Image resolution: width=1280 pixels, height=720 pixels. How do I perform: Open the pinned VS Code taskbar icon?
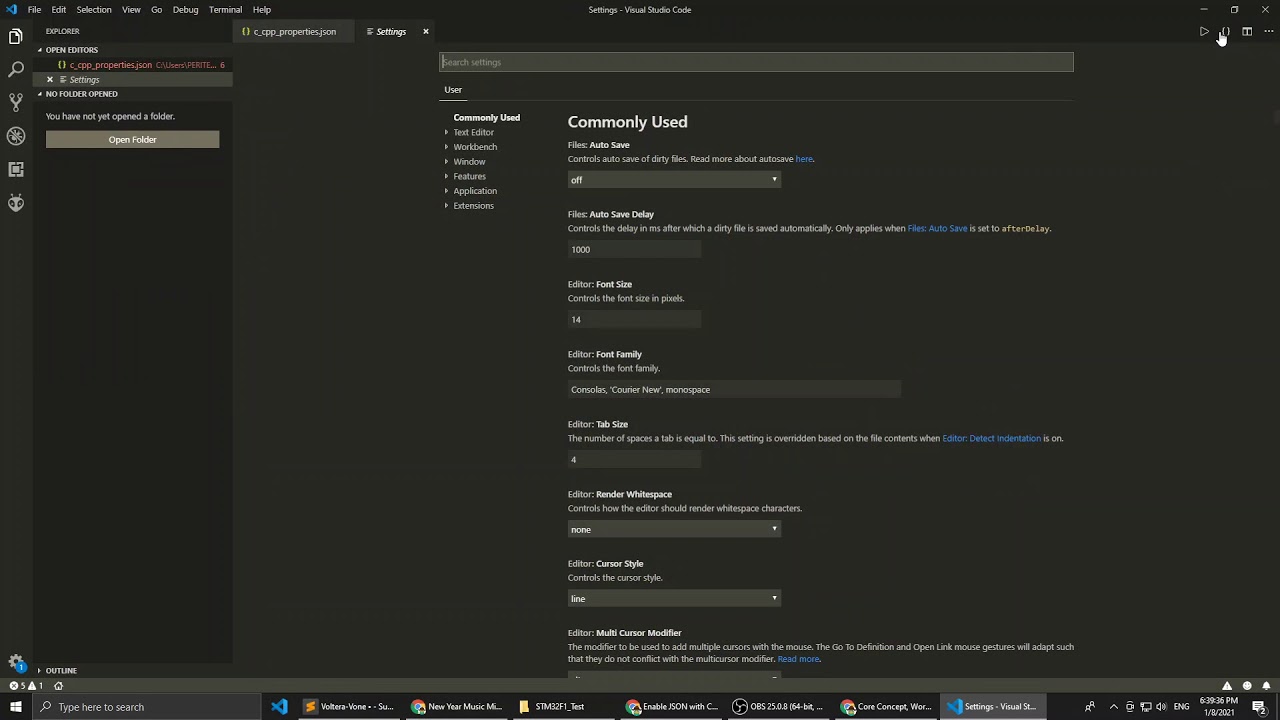click(279, 707)
